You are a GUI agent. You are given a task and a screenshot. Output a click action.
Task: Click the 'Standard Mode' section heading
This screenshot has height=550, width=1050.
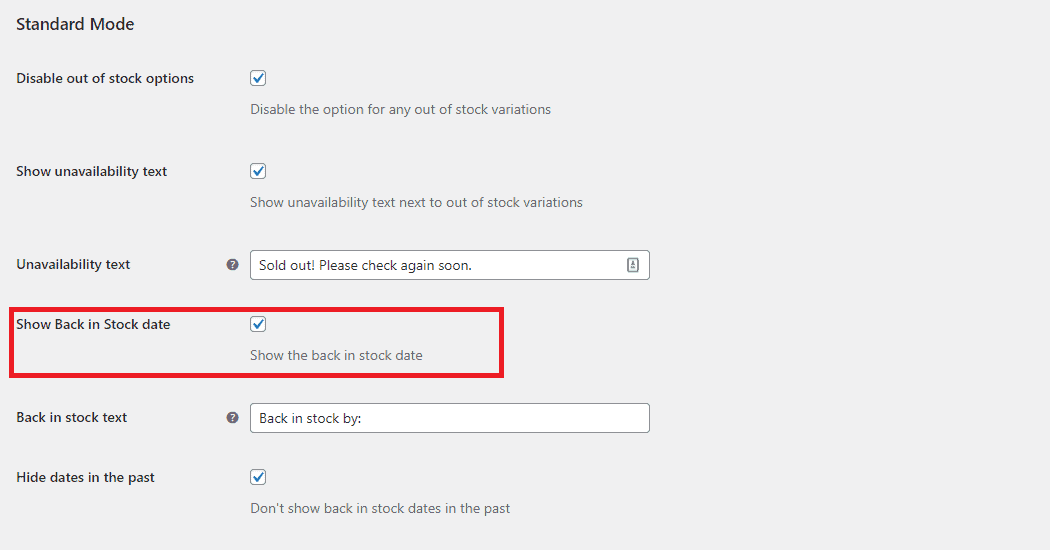75,24
